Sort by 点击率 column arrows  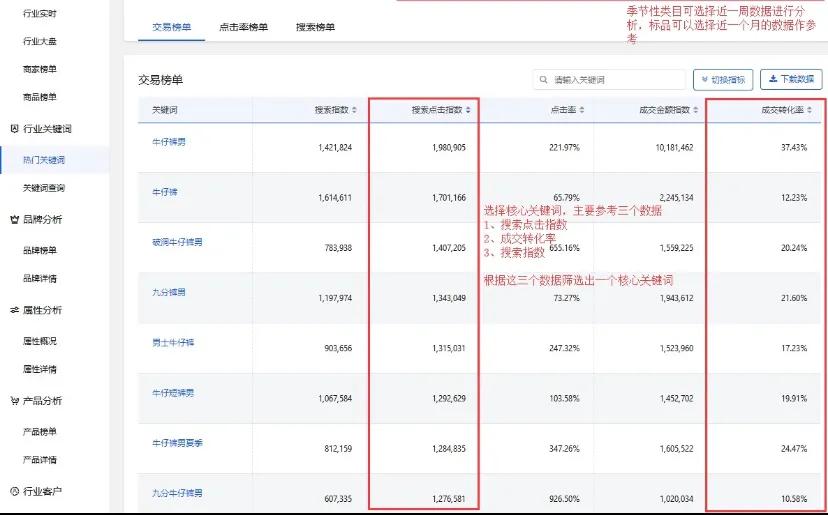(582, 110)
